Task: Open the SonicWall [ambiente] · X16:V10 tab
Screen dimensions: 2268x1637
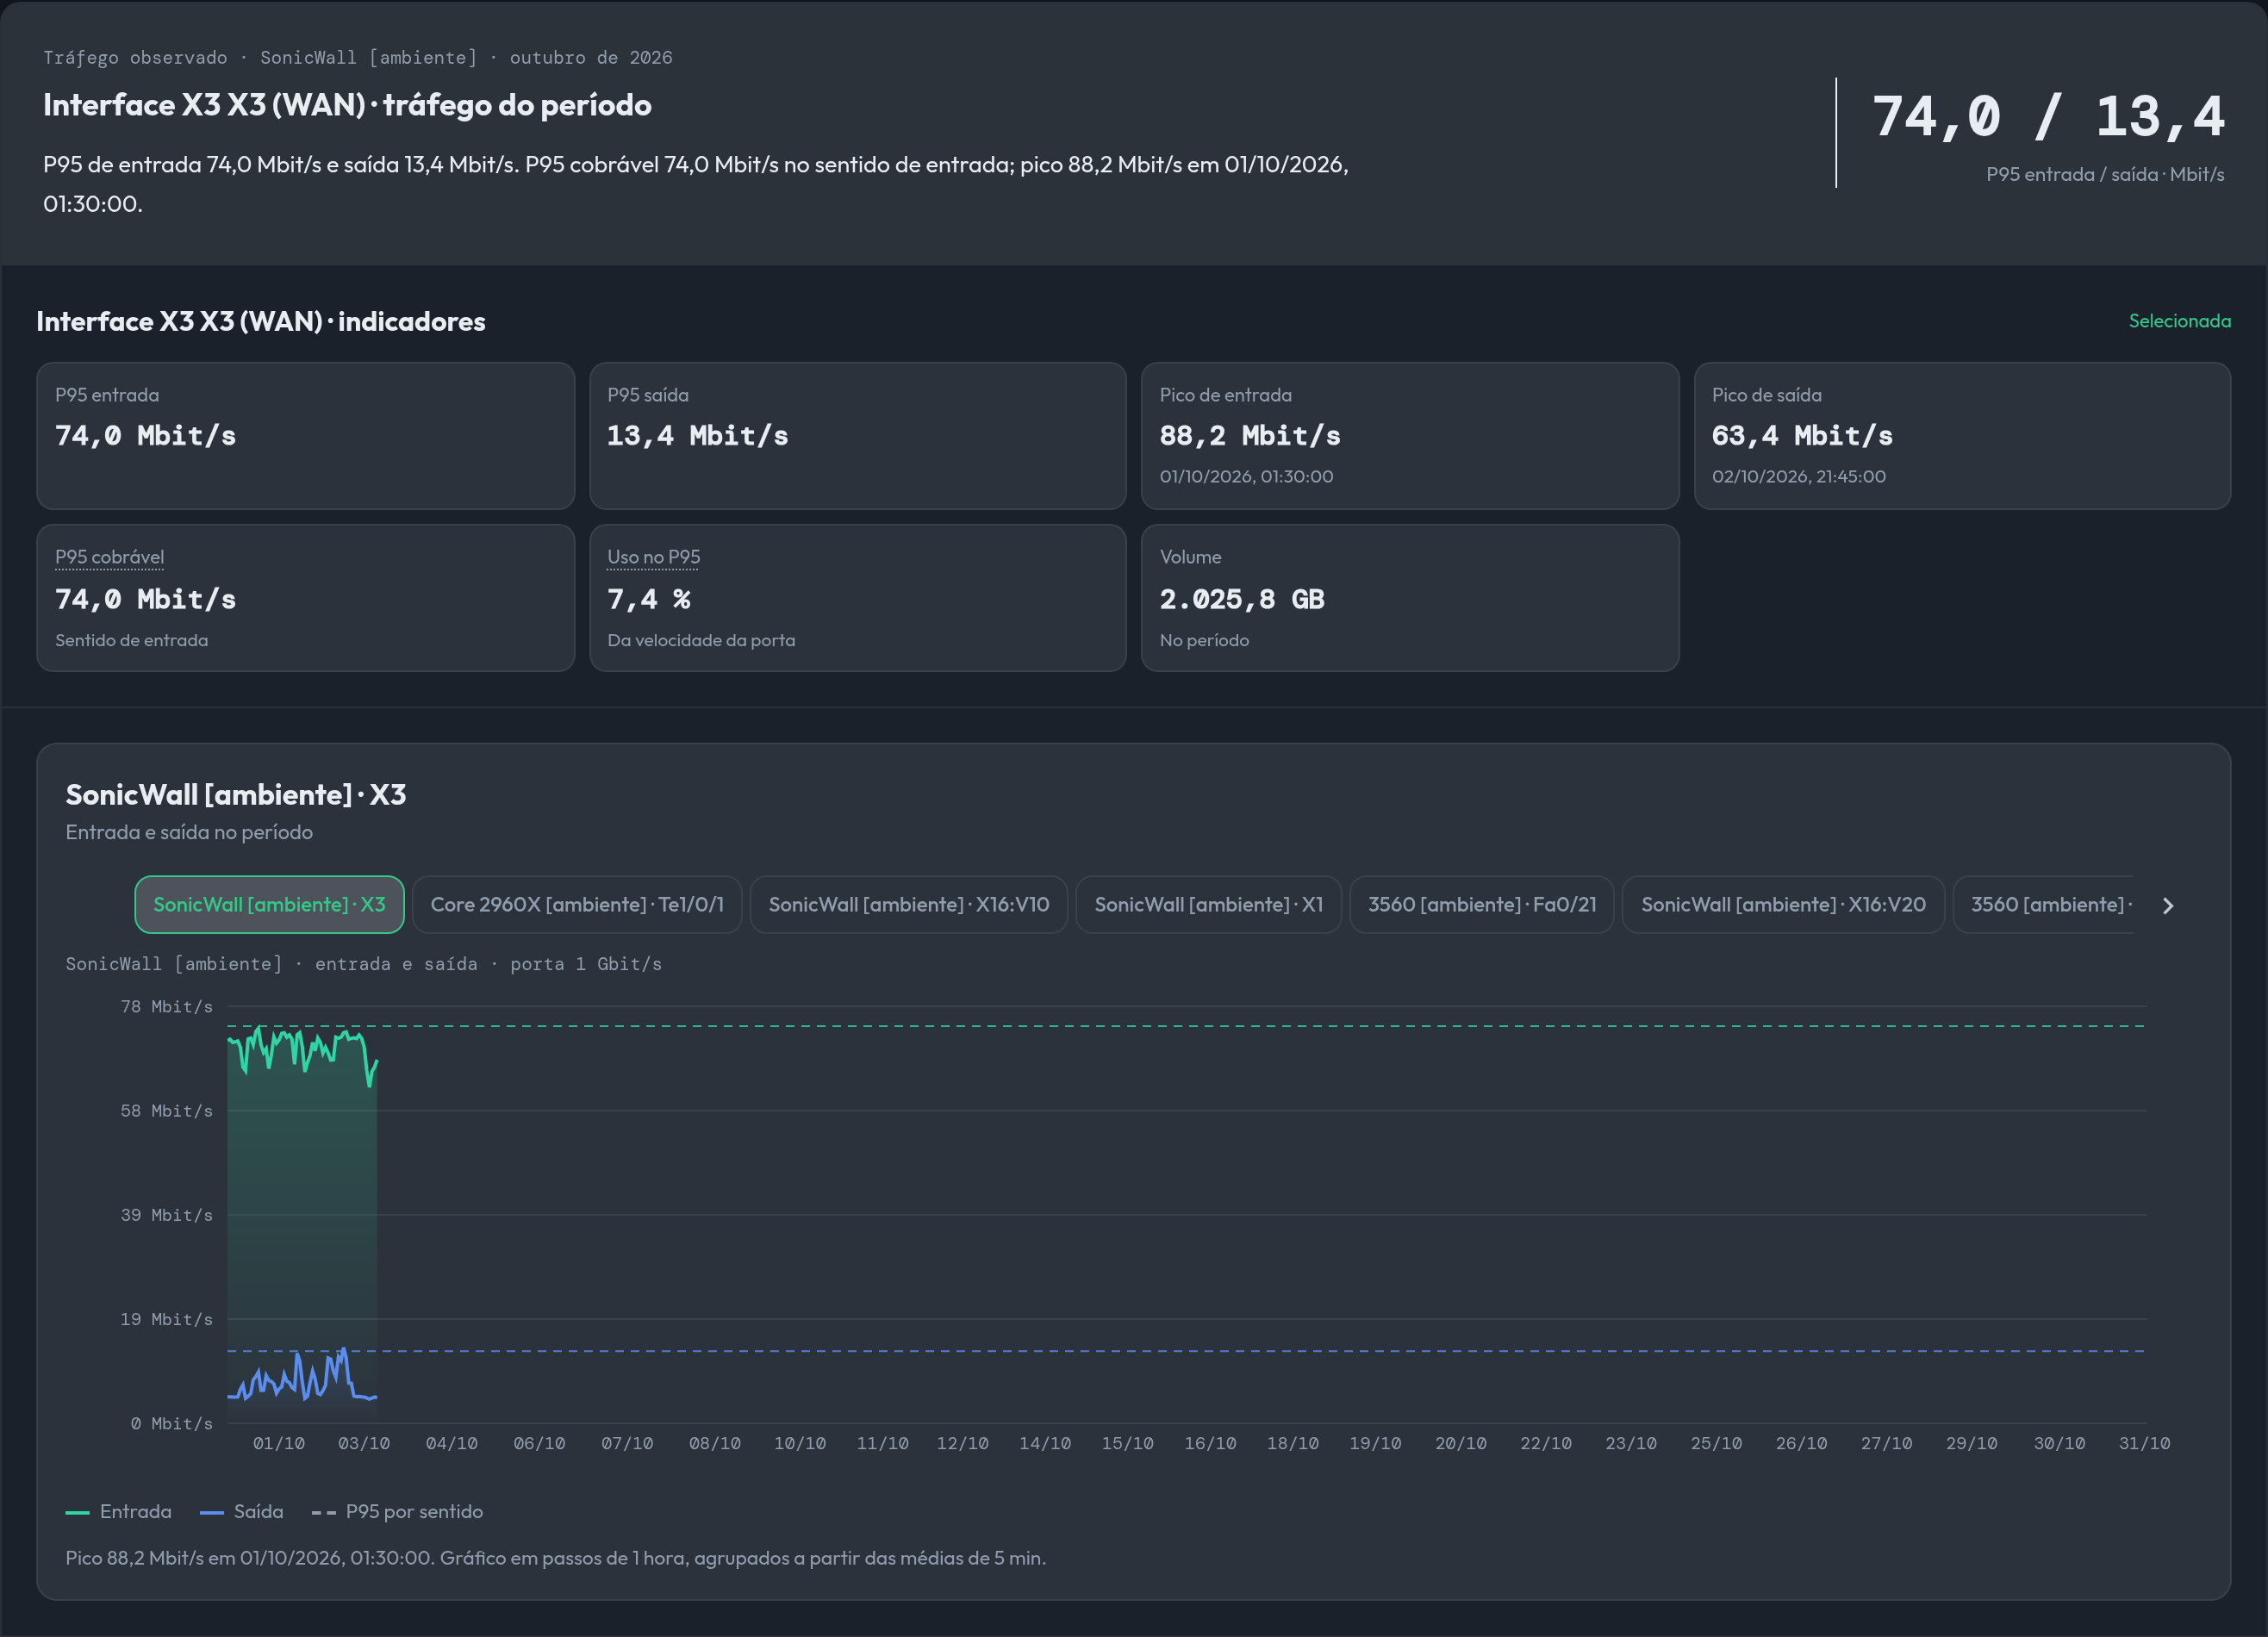Action: point(908,904)
